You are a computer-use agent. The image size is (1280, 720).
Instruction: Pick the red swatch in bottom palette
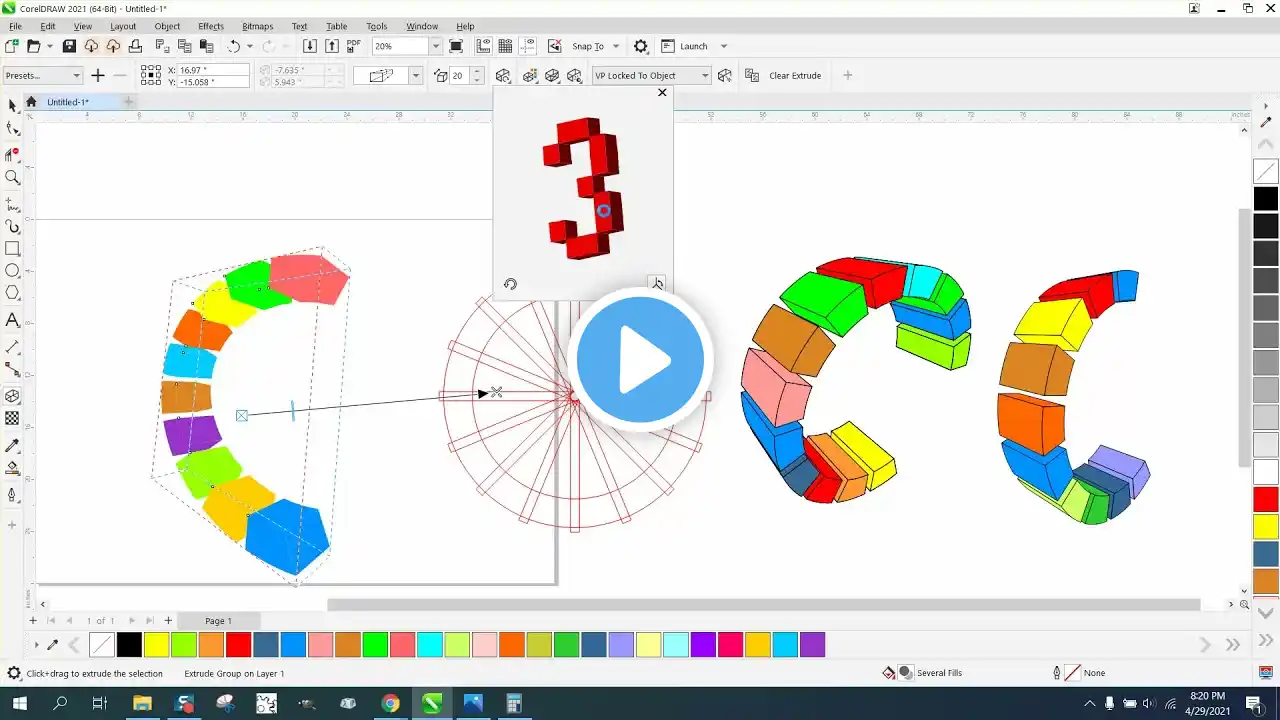point(238,645)
